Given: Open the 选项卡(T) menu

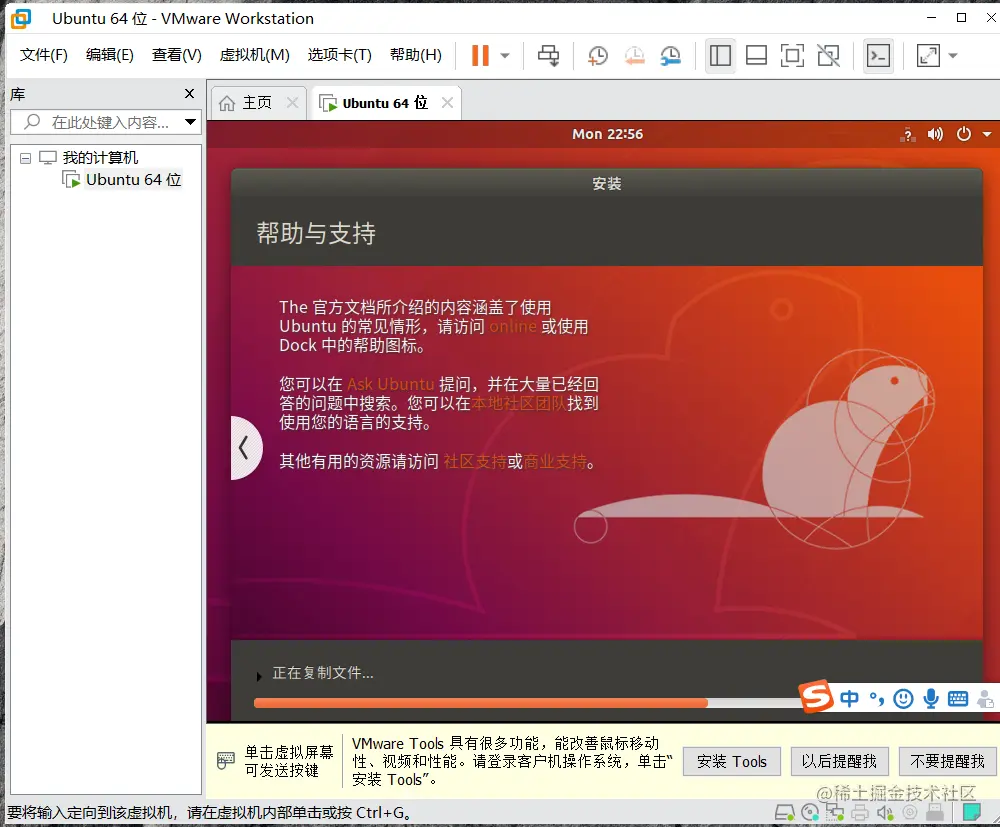Looking at the screenshot, I should (339, 55).
